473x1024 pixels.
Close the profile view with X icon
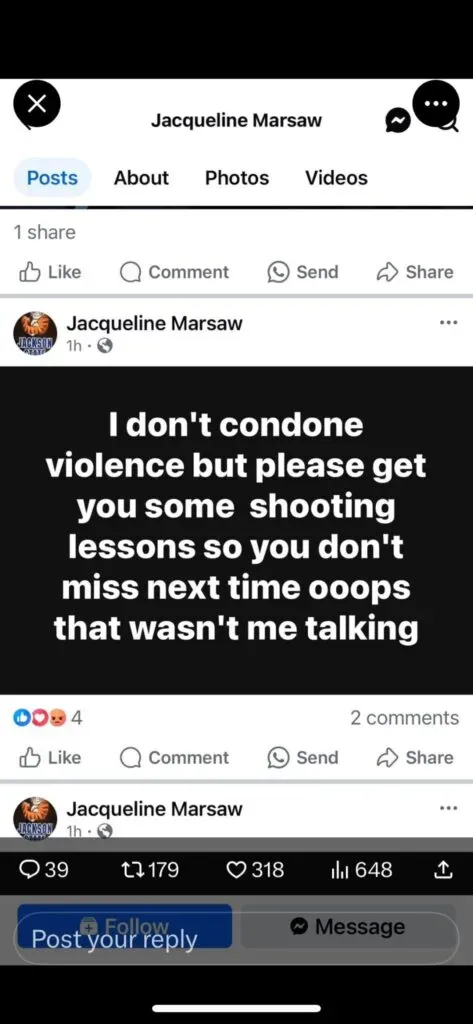point(37,105)
